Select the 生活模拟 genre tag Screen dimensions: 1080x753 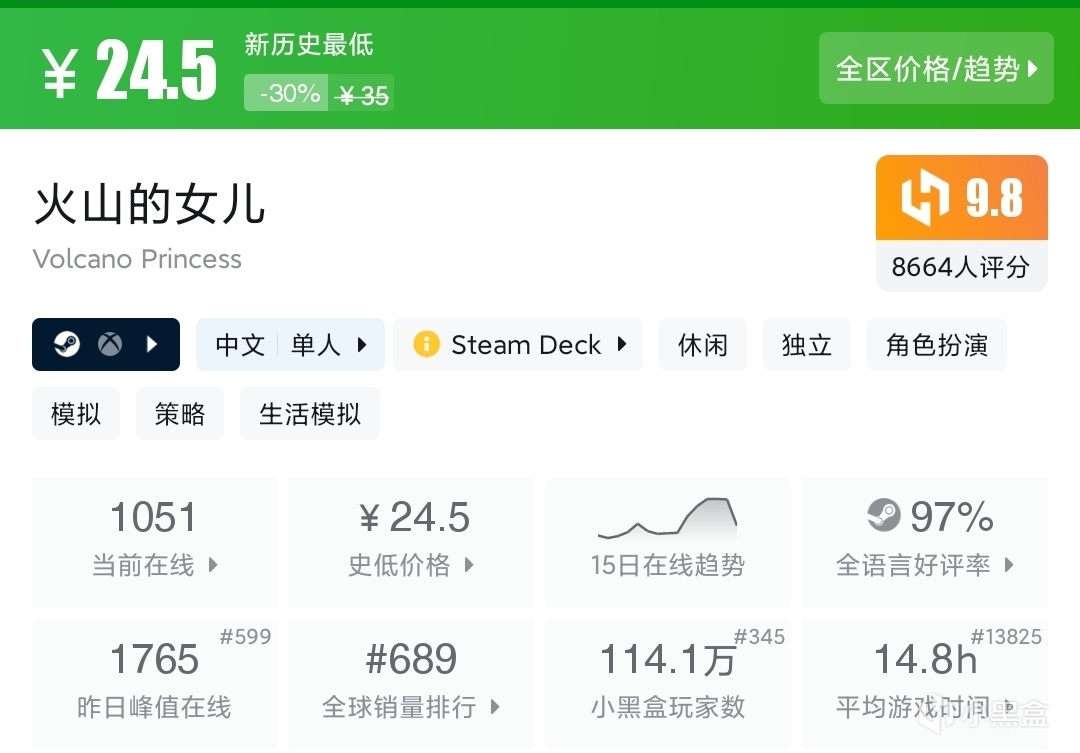pyautogui.click(x=310, y=414)
